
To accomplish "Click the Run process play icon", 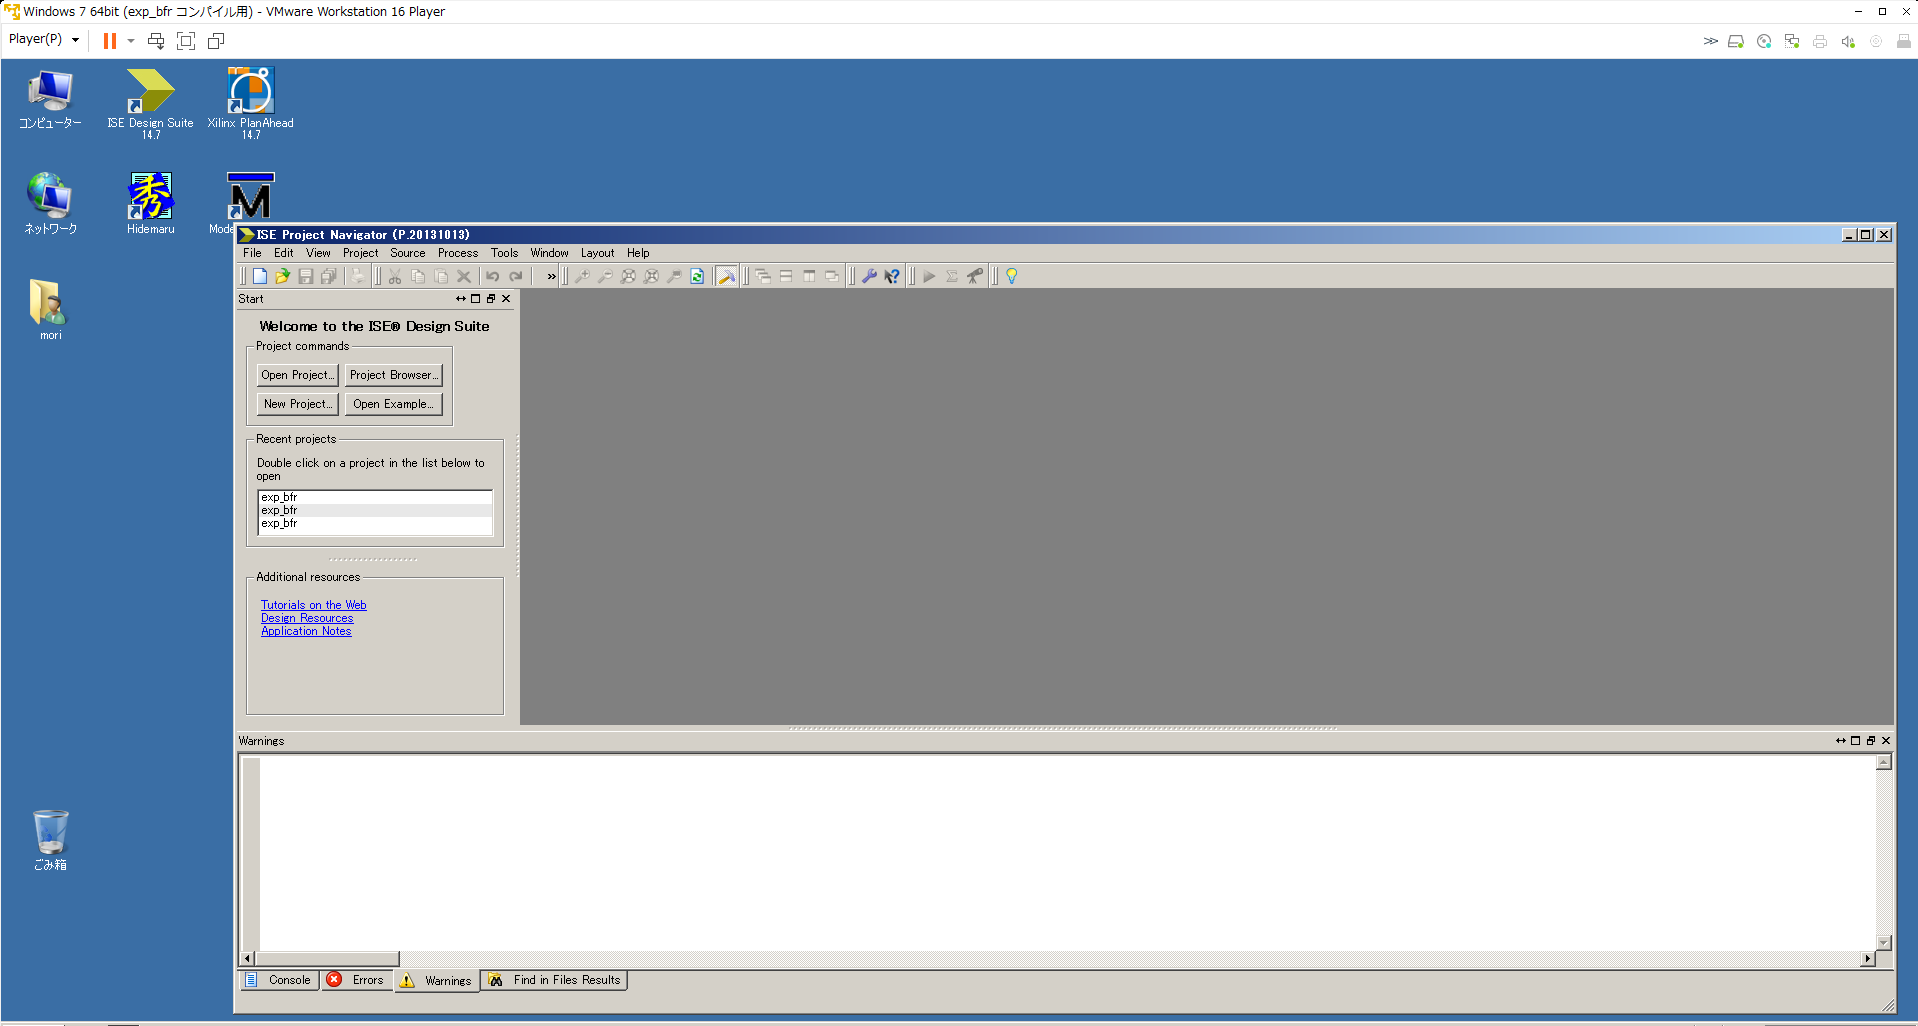I will pyautogui.click(x=929, y=276).
